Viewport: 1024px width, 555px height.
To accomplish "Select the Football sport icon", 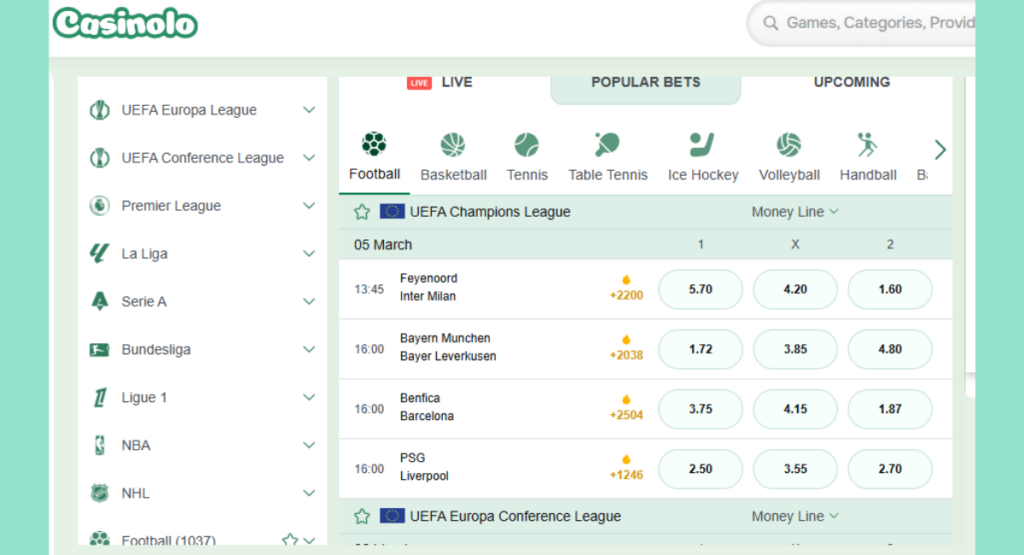I will pos(374,144).
